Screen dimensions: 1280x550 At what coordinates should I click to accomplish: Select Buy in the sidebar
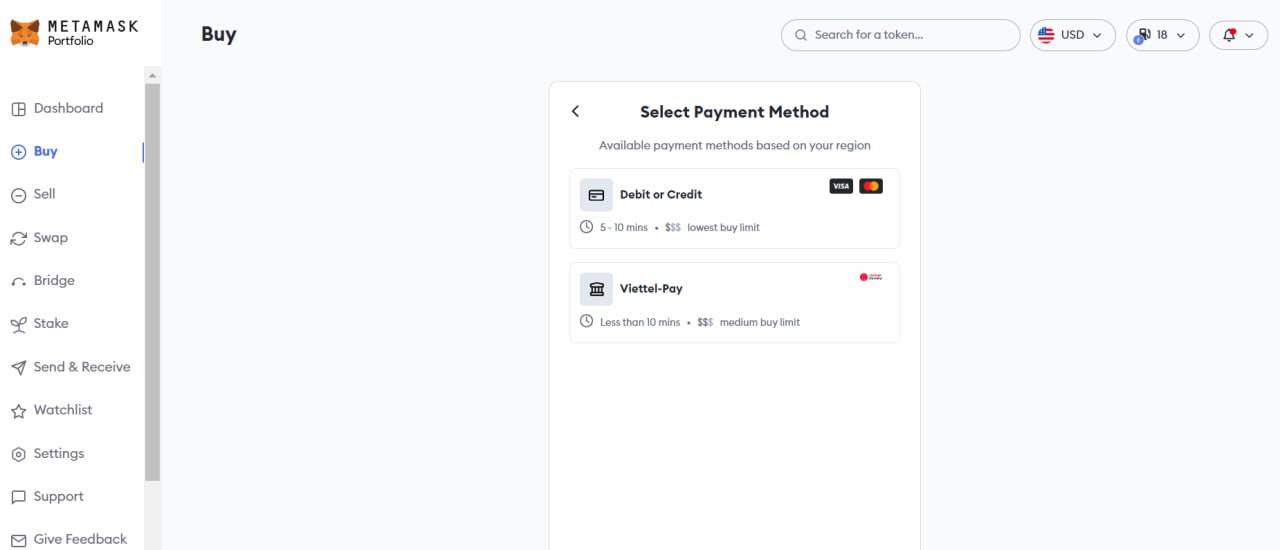click(46, 152)
